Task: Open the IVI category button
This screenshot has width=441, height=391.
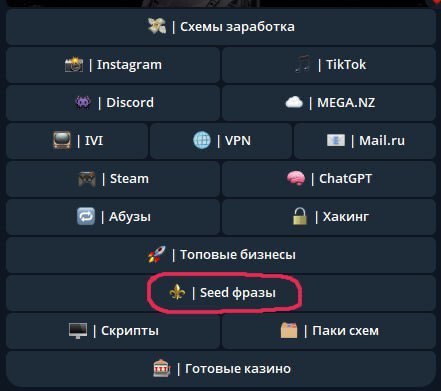Action: 77,140
